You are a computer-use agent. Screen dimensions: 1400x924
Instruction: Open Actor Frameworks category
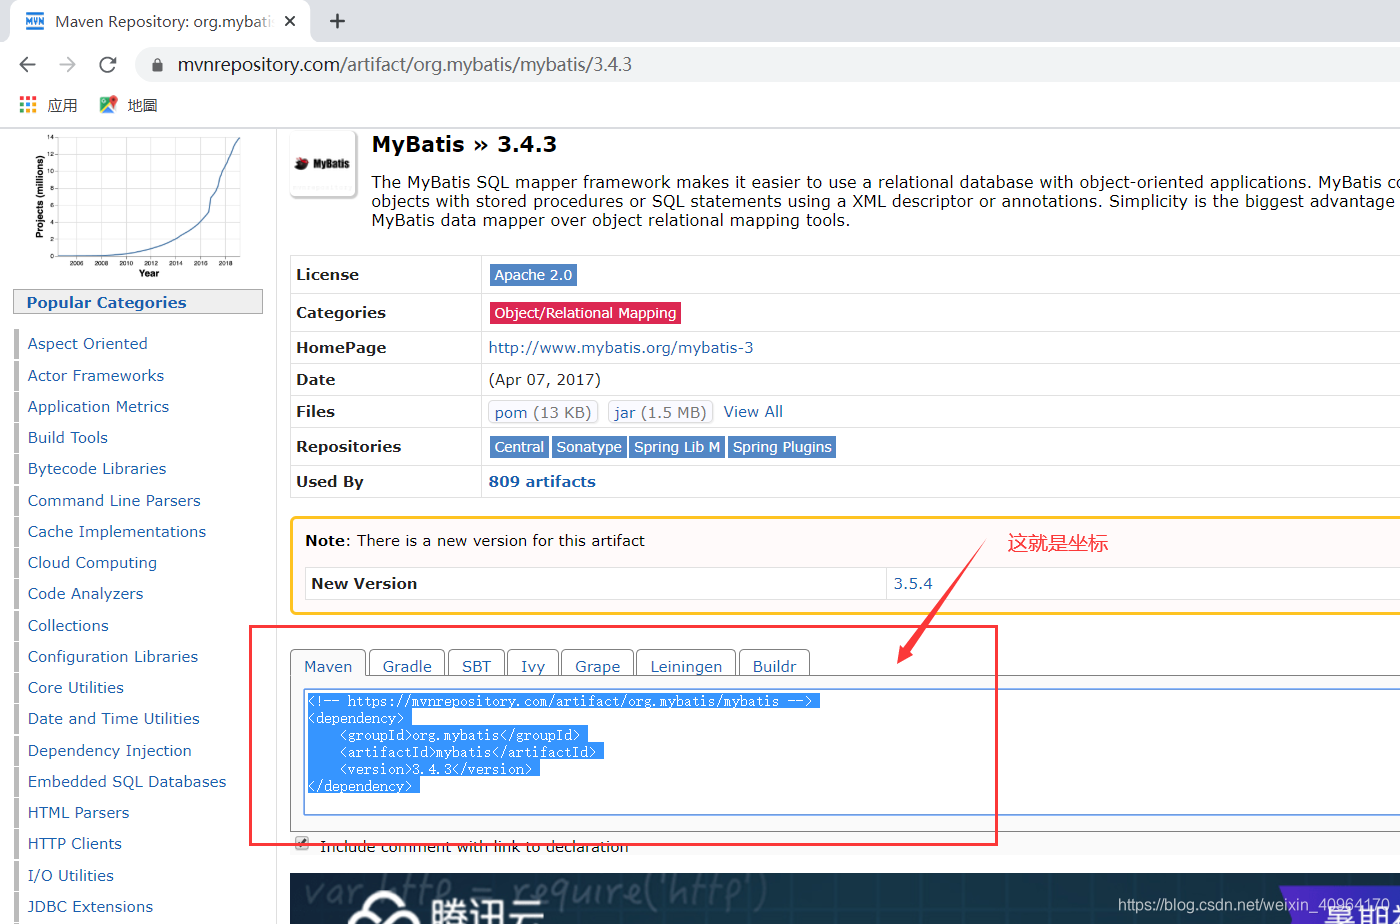(x=96, y=376)
